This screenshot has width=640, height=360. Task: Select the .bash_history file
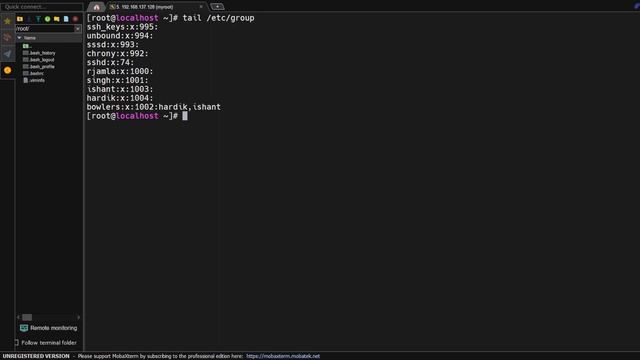click(x=39, y=53)
